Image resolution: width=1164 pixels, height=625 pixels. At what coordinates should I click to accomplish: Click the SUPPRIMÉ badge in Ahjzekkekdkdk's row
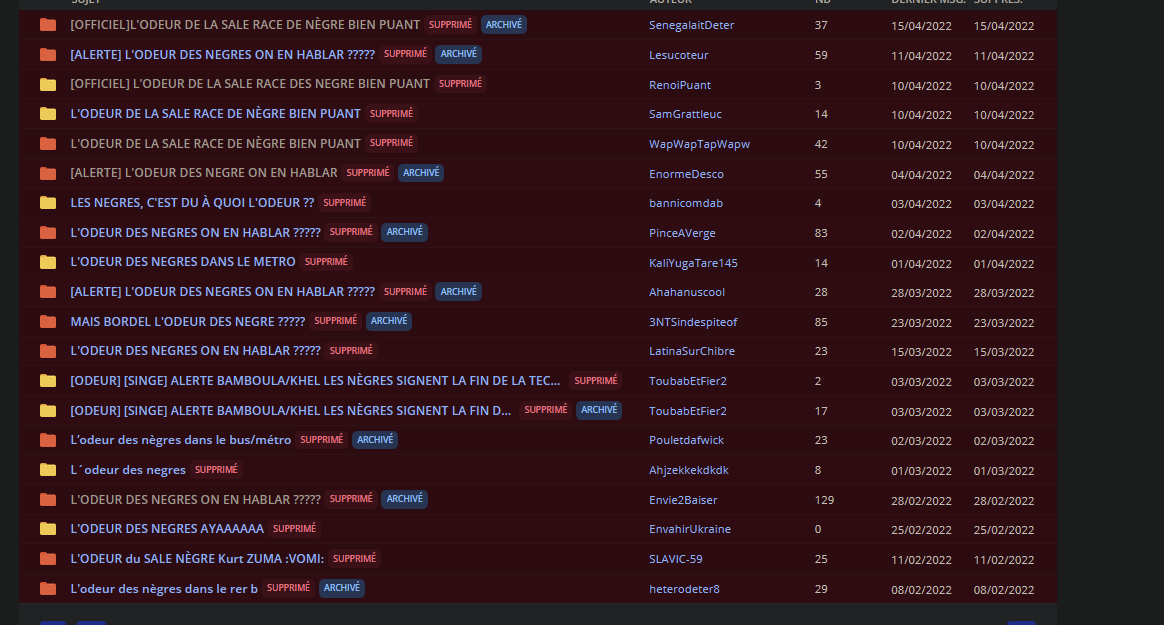(216, 470)
